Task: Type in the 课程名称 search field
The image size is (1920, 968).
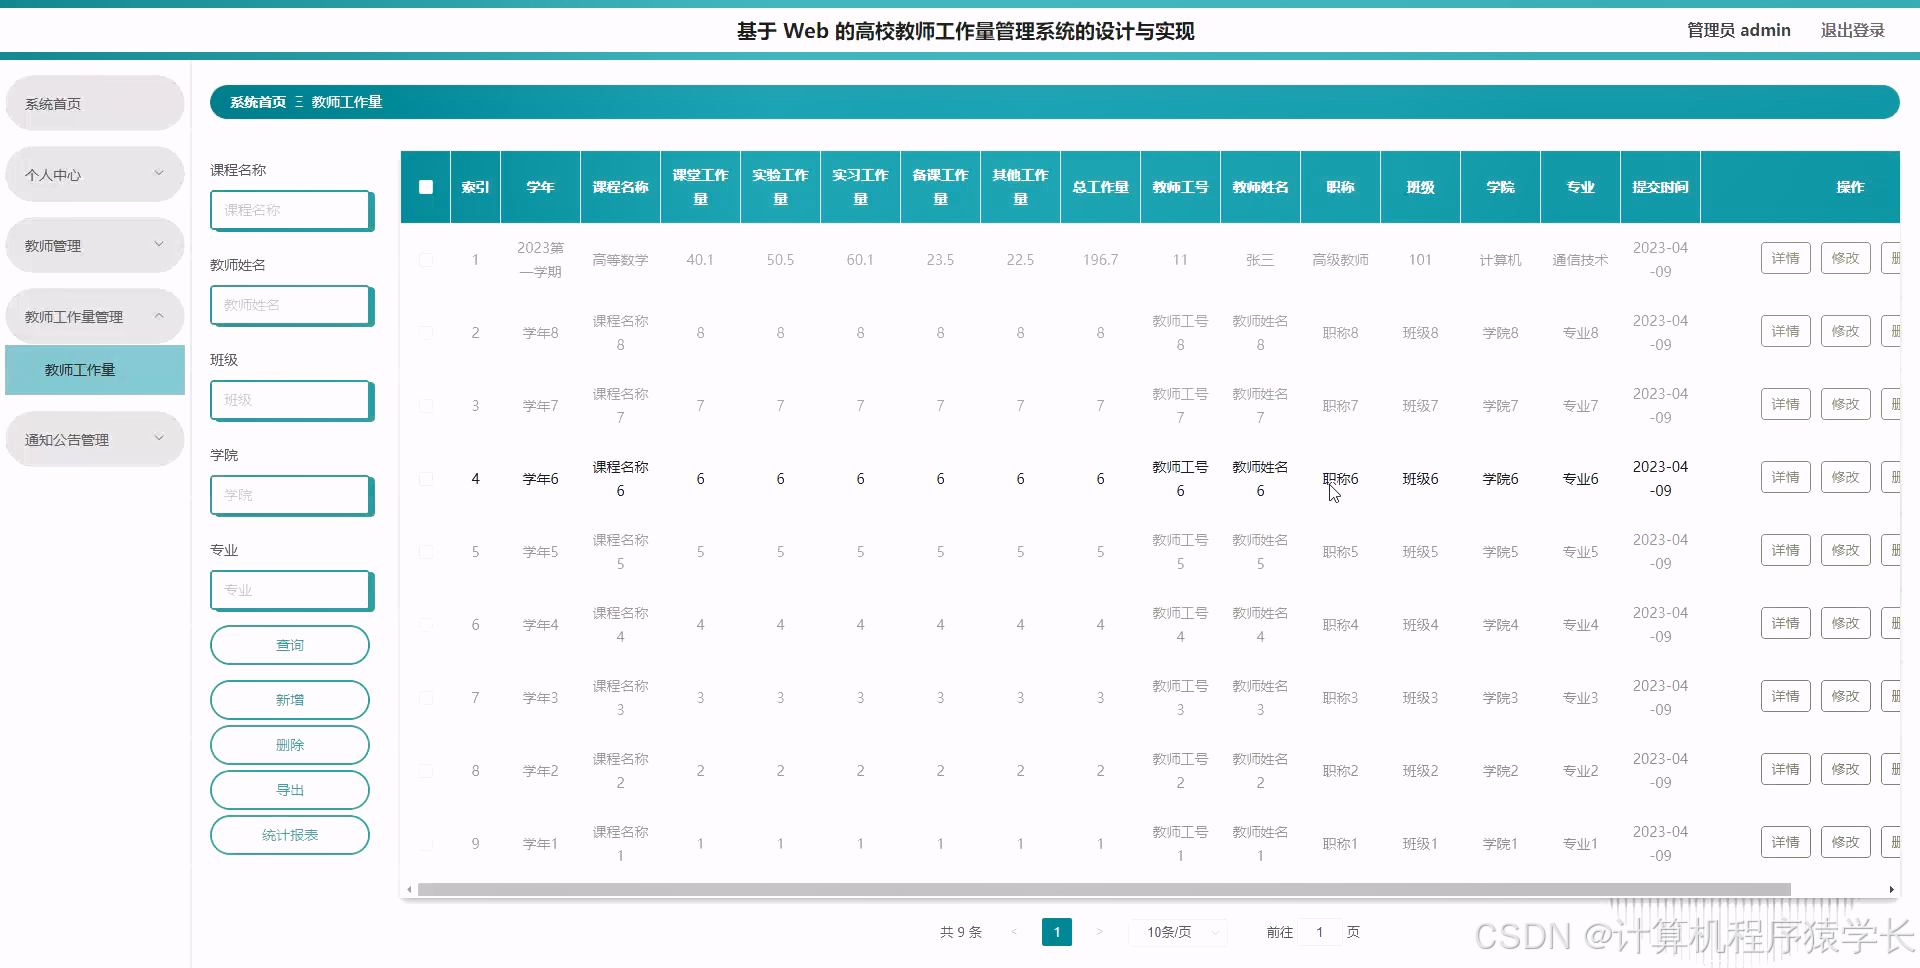Action: coord(289,210)
